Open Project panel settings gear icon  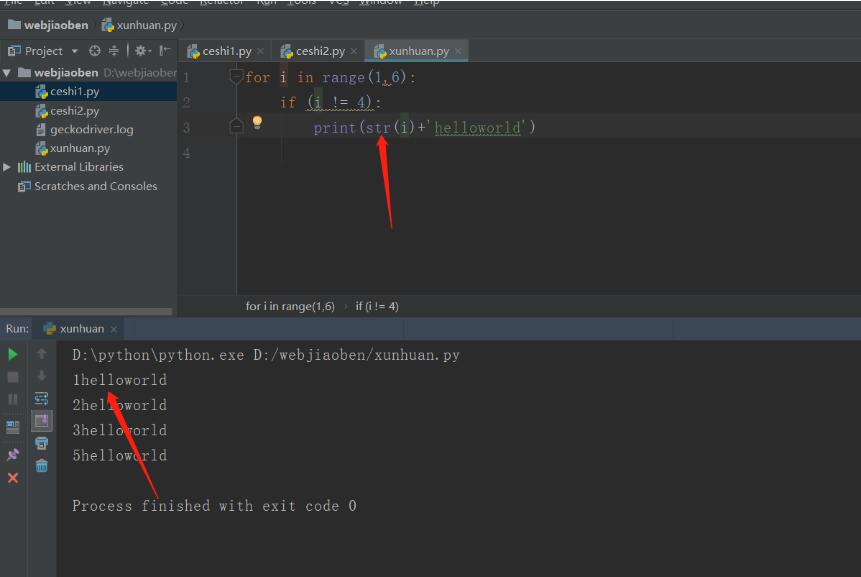click(x=139, y=50)
